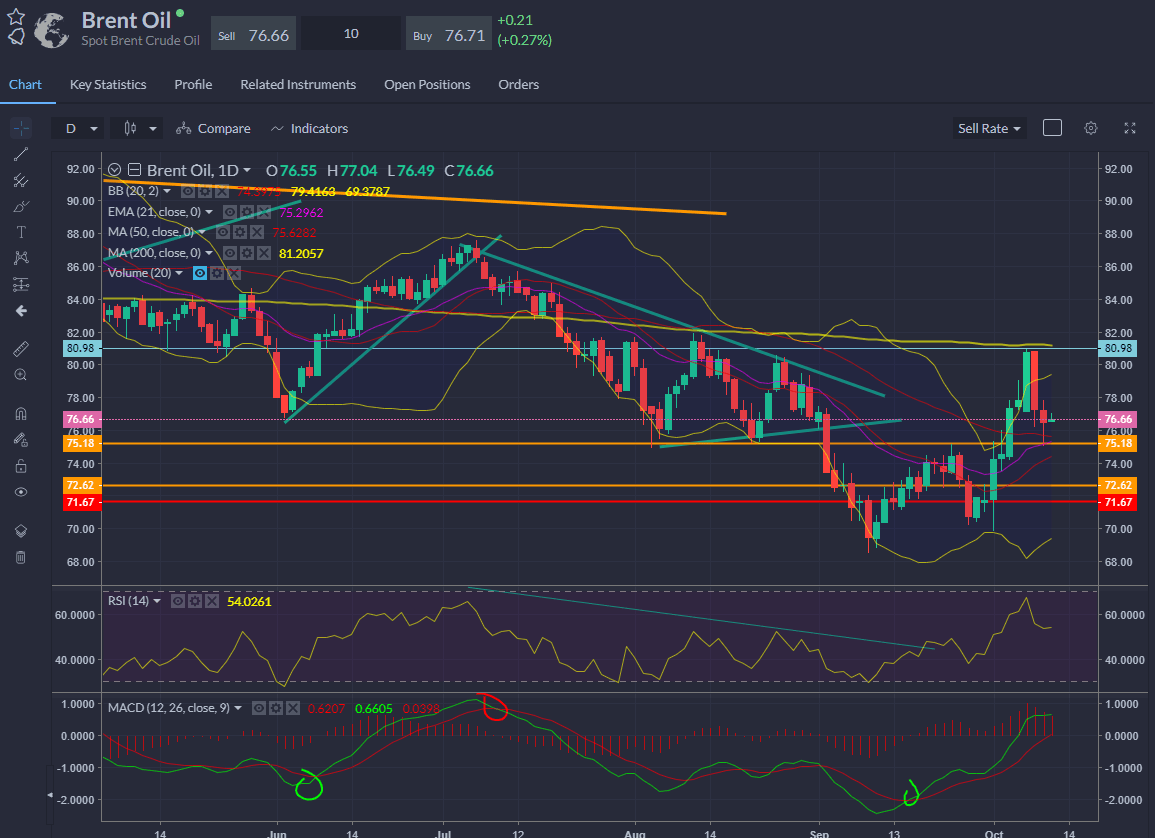Open the Open Positions tab
The image size is (1155, 838).
pos(427,85)
